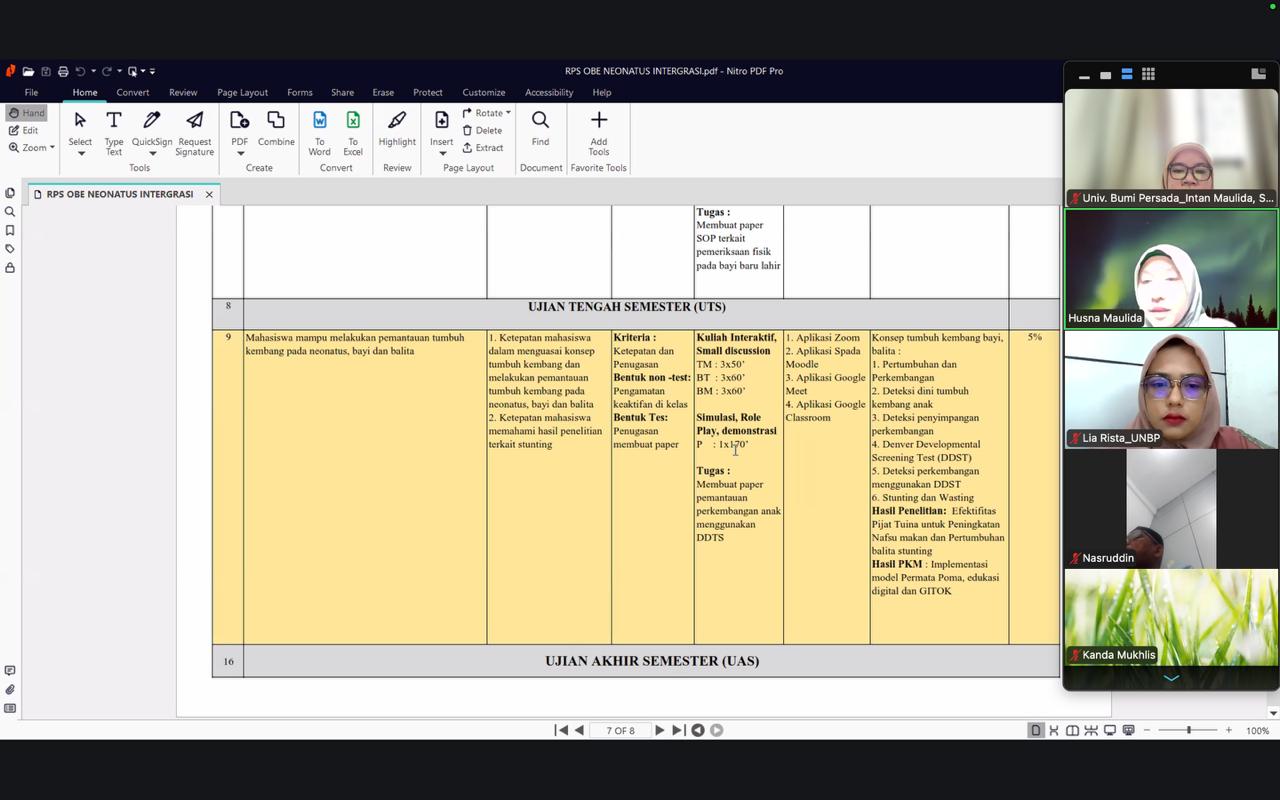Open the Forms ribbon tab
The image size is (1280, 800).
tap(300, 92)
